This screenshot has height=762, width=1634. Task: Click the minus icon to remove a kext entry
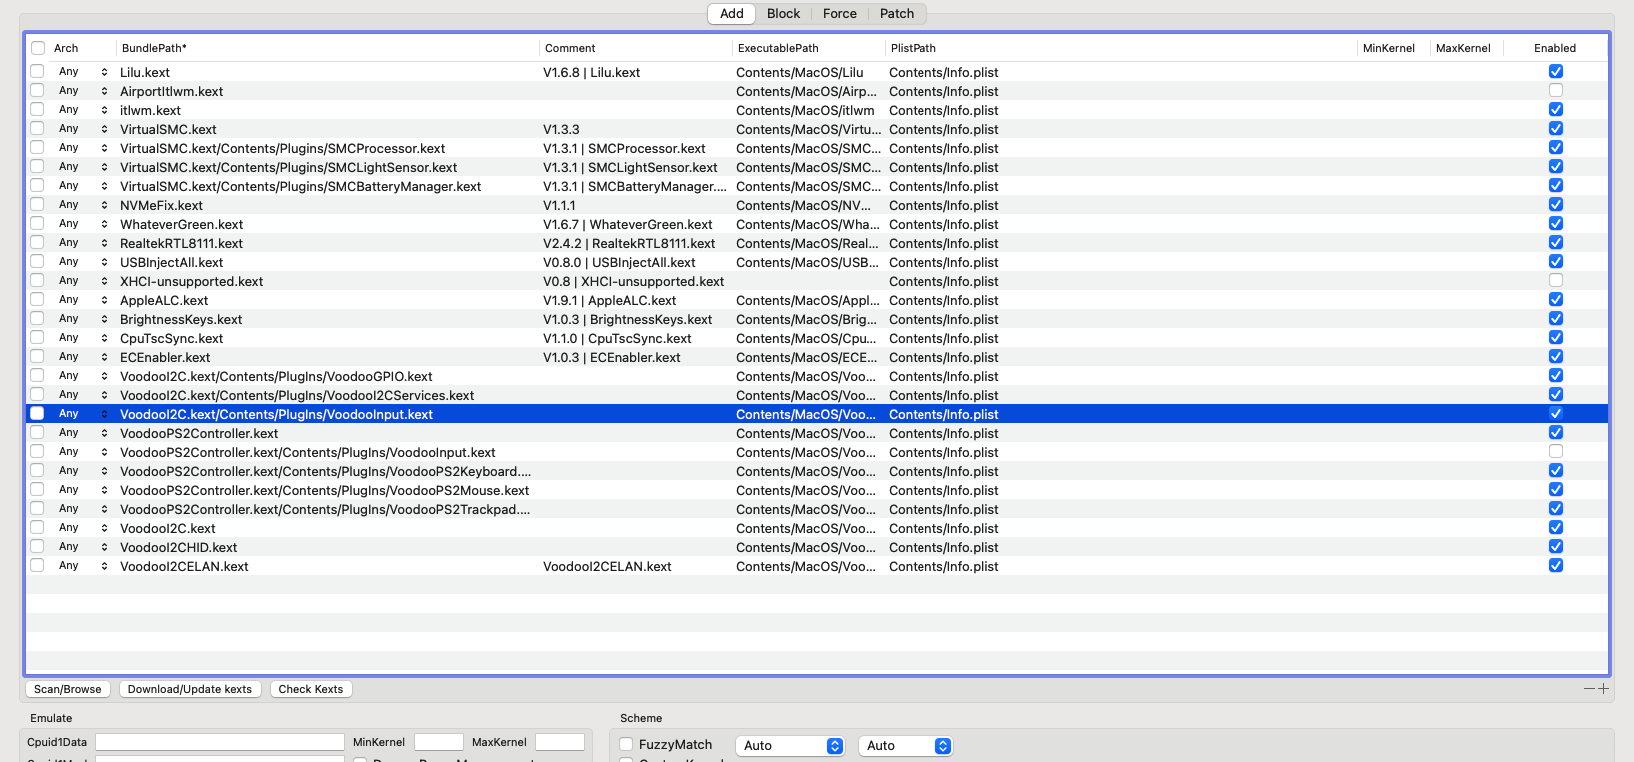1589,689
